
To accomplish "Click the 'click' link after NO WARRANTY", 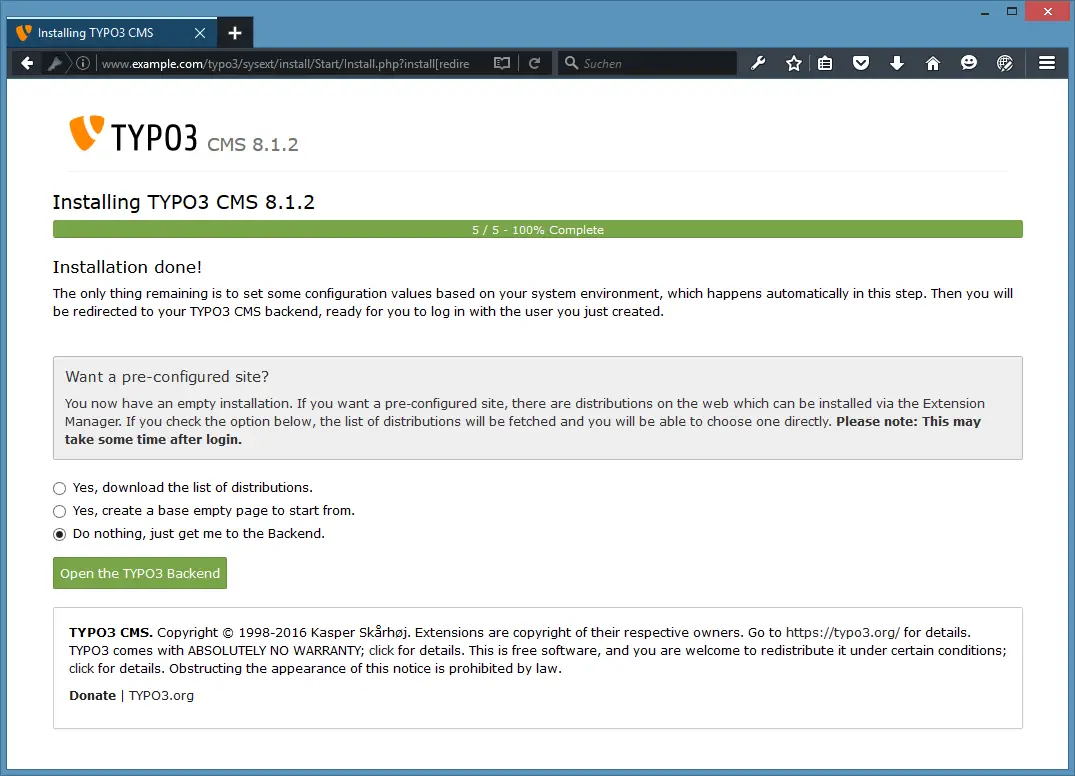I will (381, 650).
